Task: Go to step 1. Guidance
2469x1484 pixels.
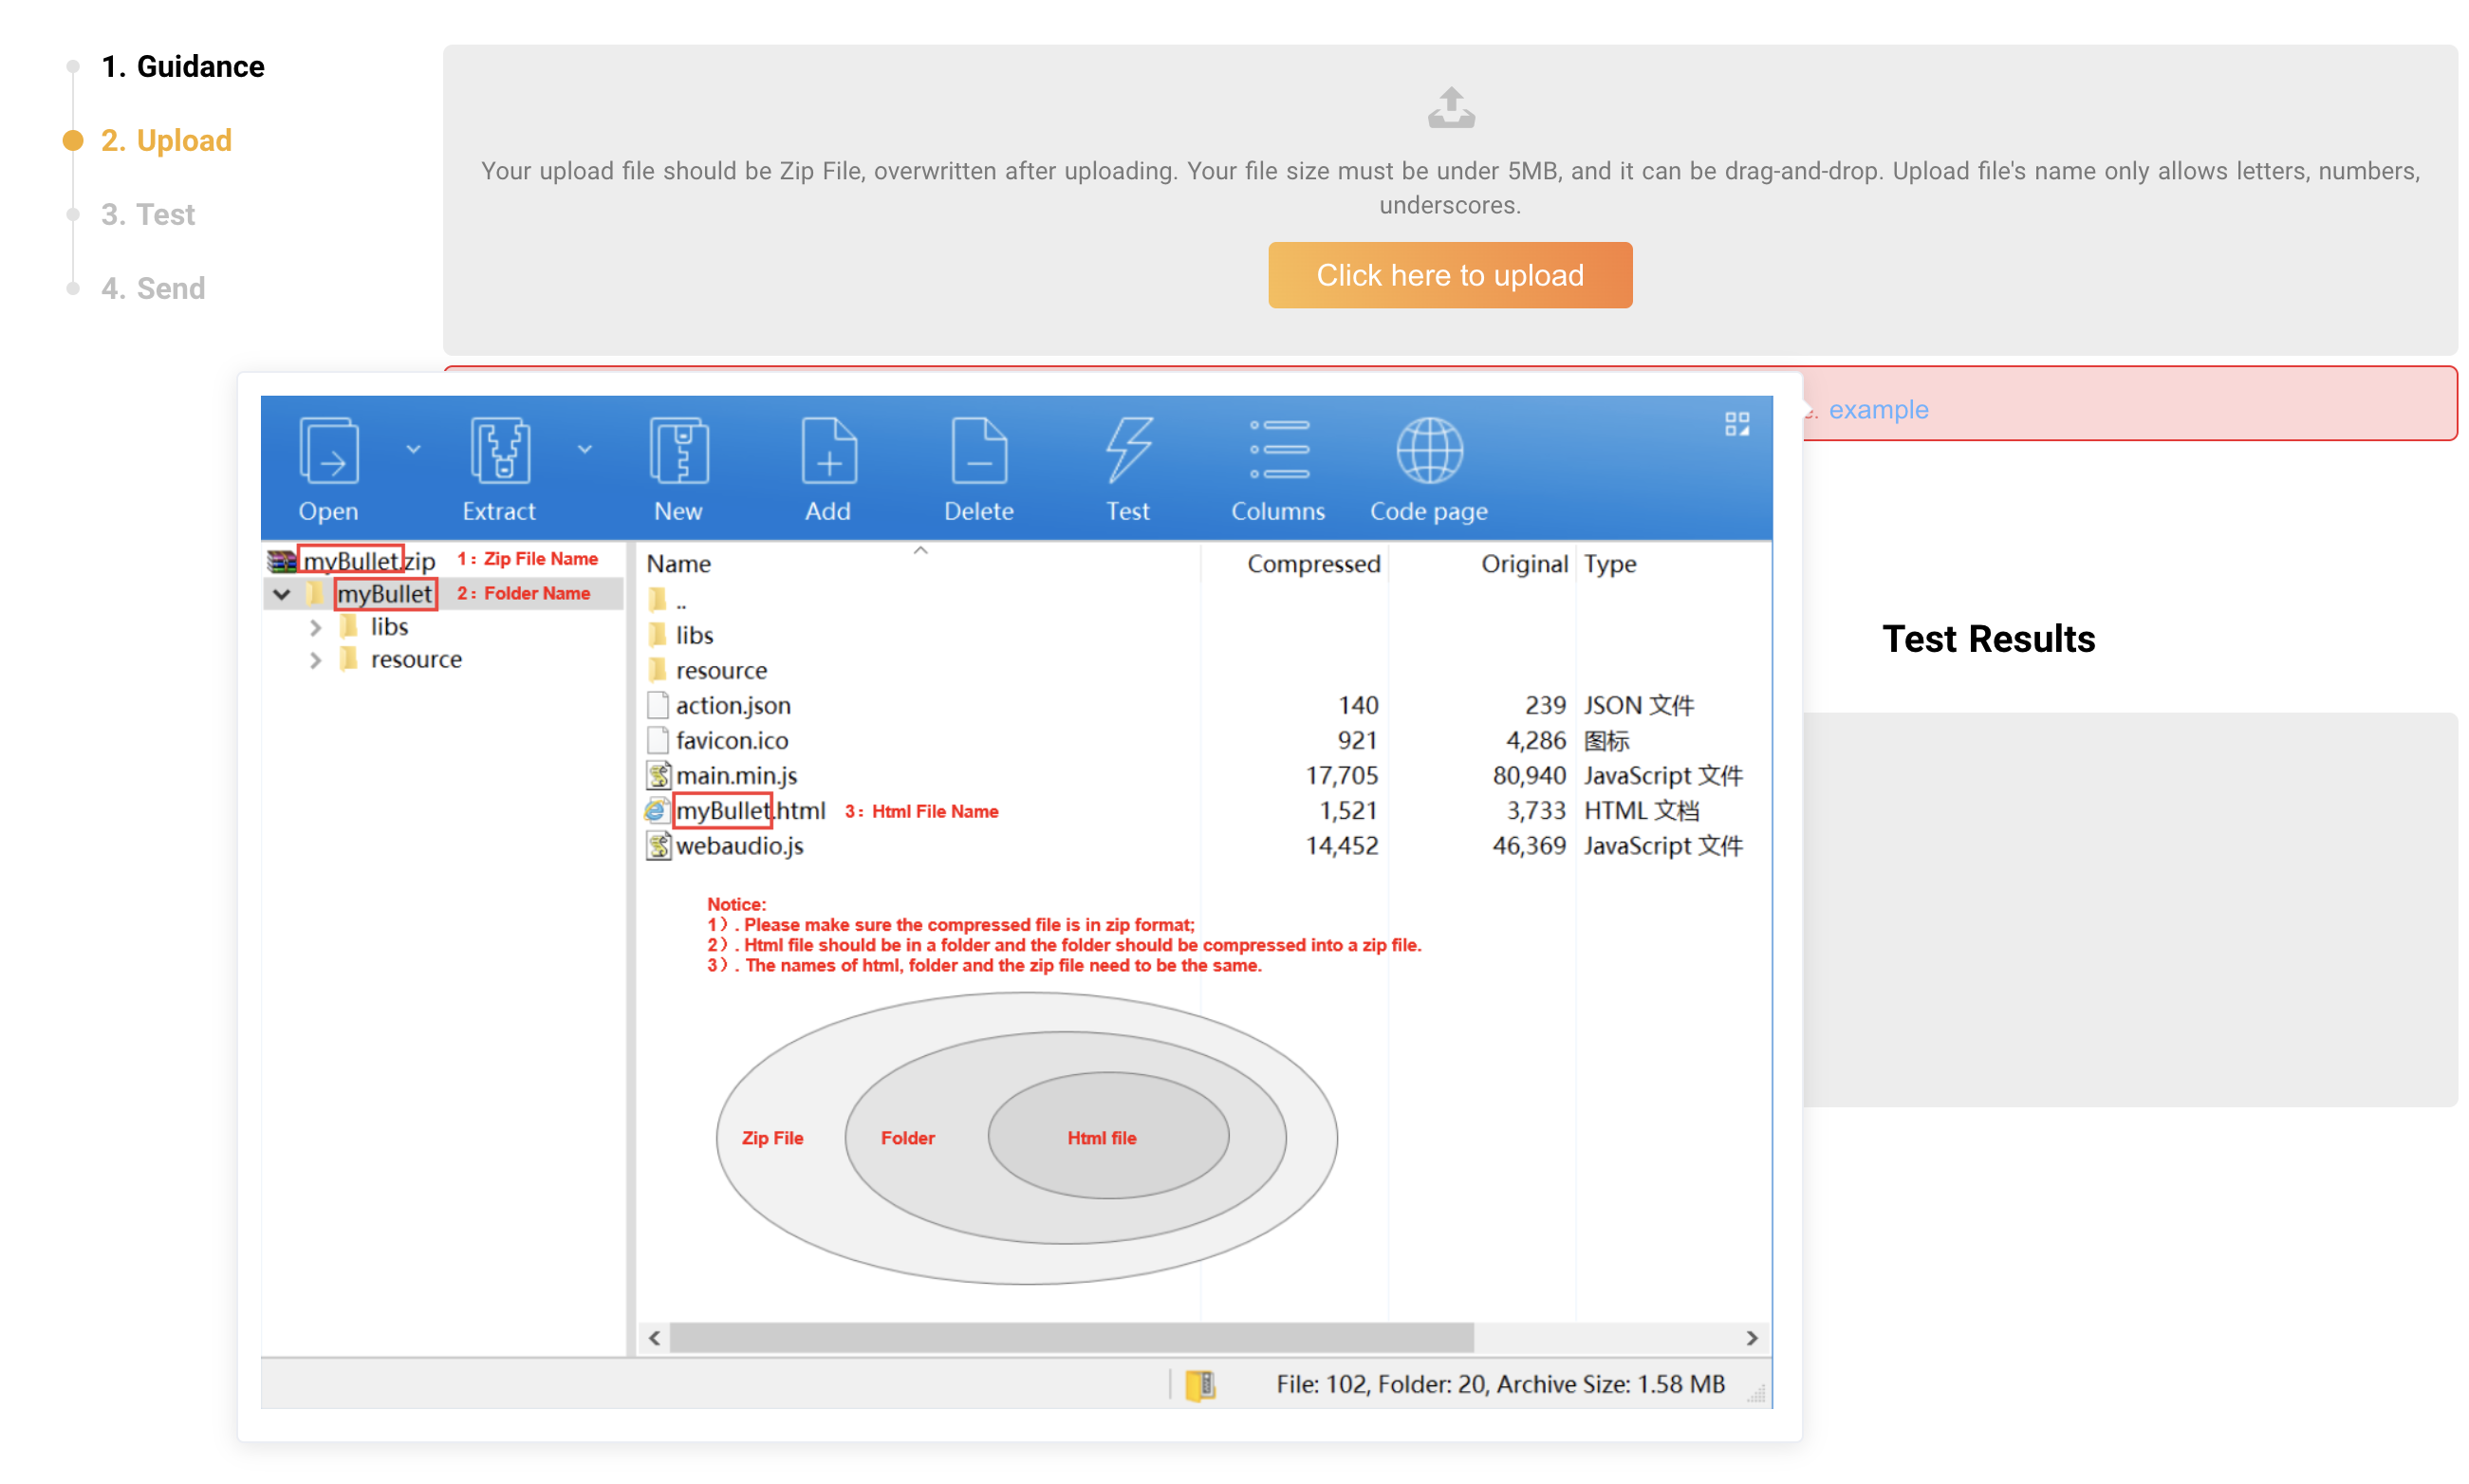Action: (x=183, y=66)
